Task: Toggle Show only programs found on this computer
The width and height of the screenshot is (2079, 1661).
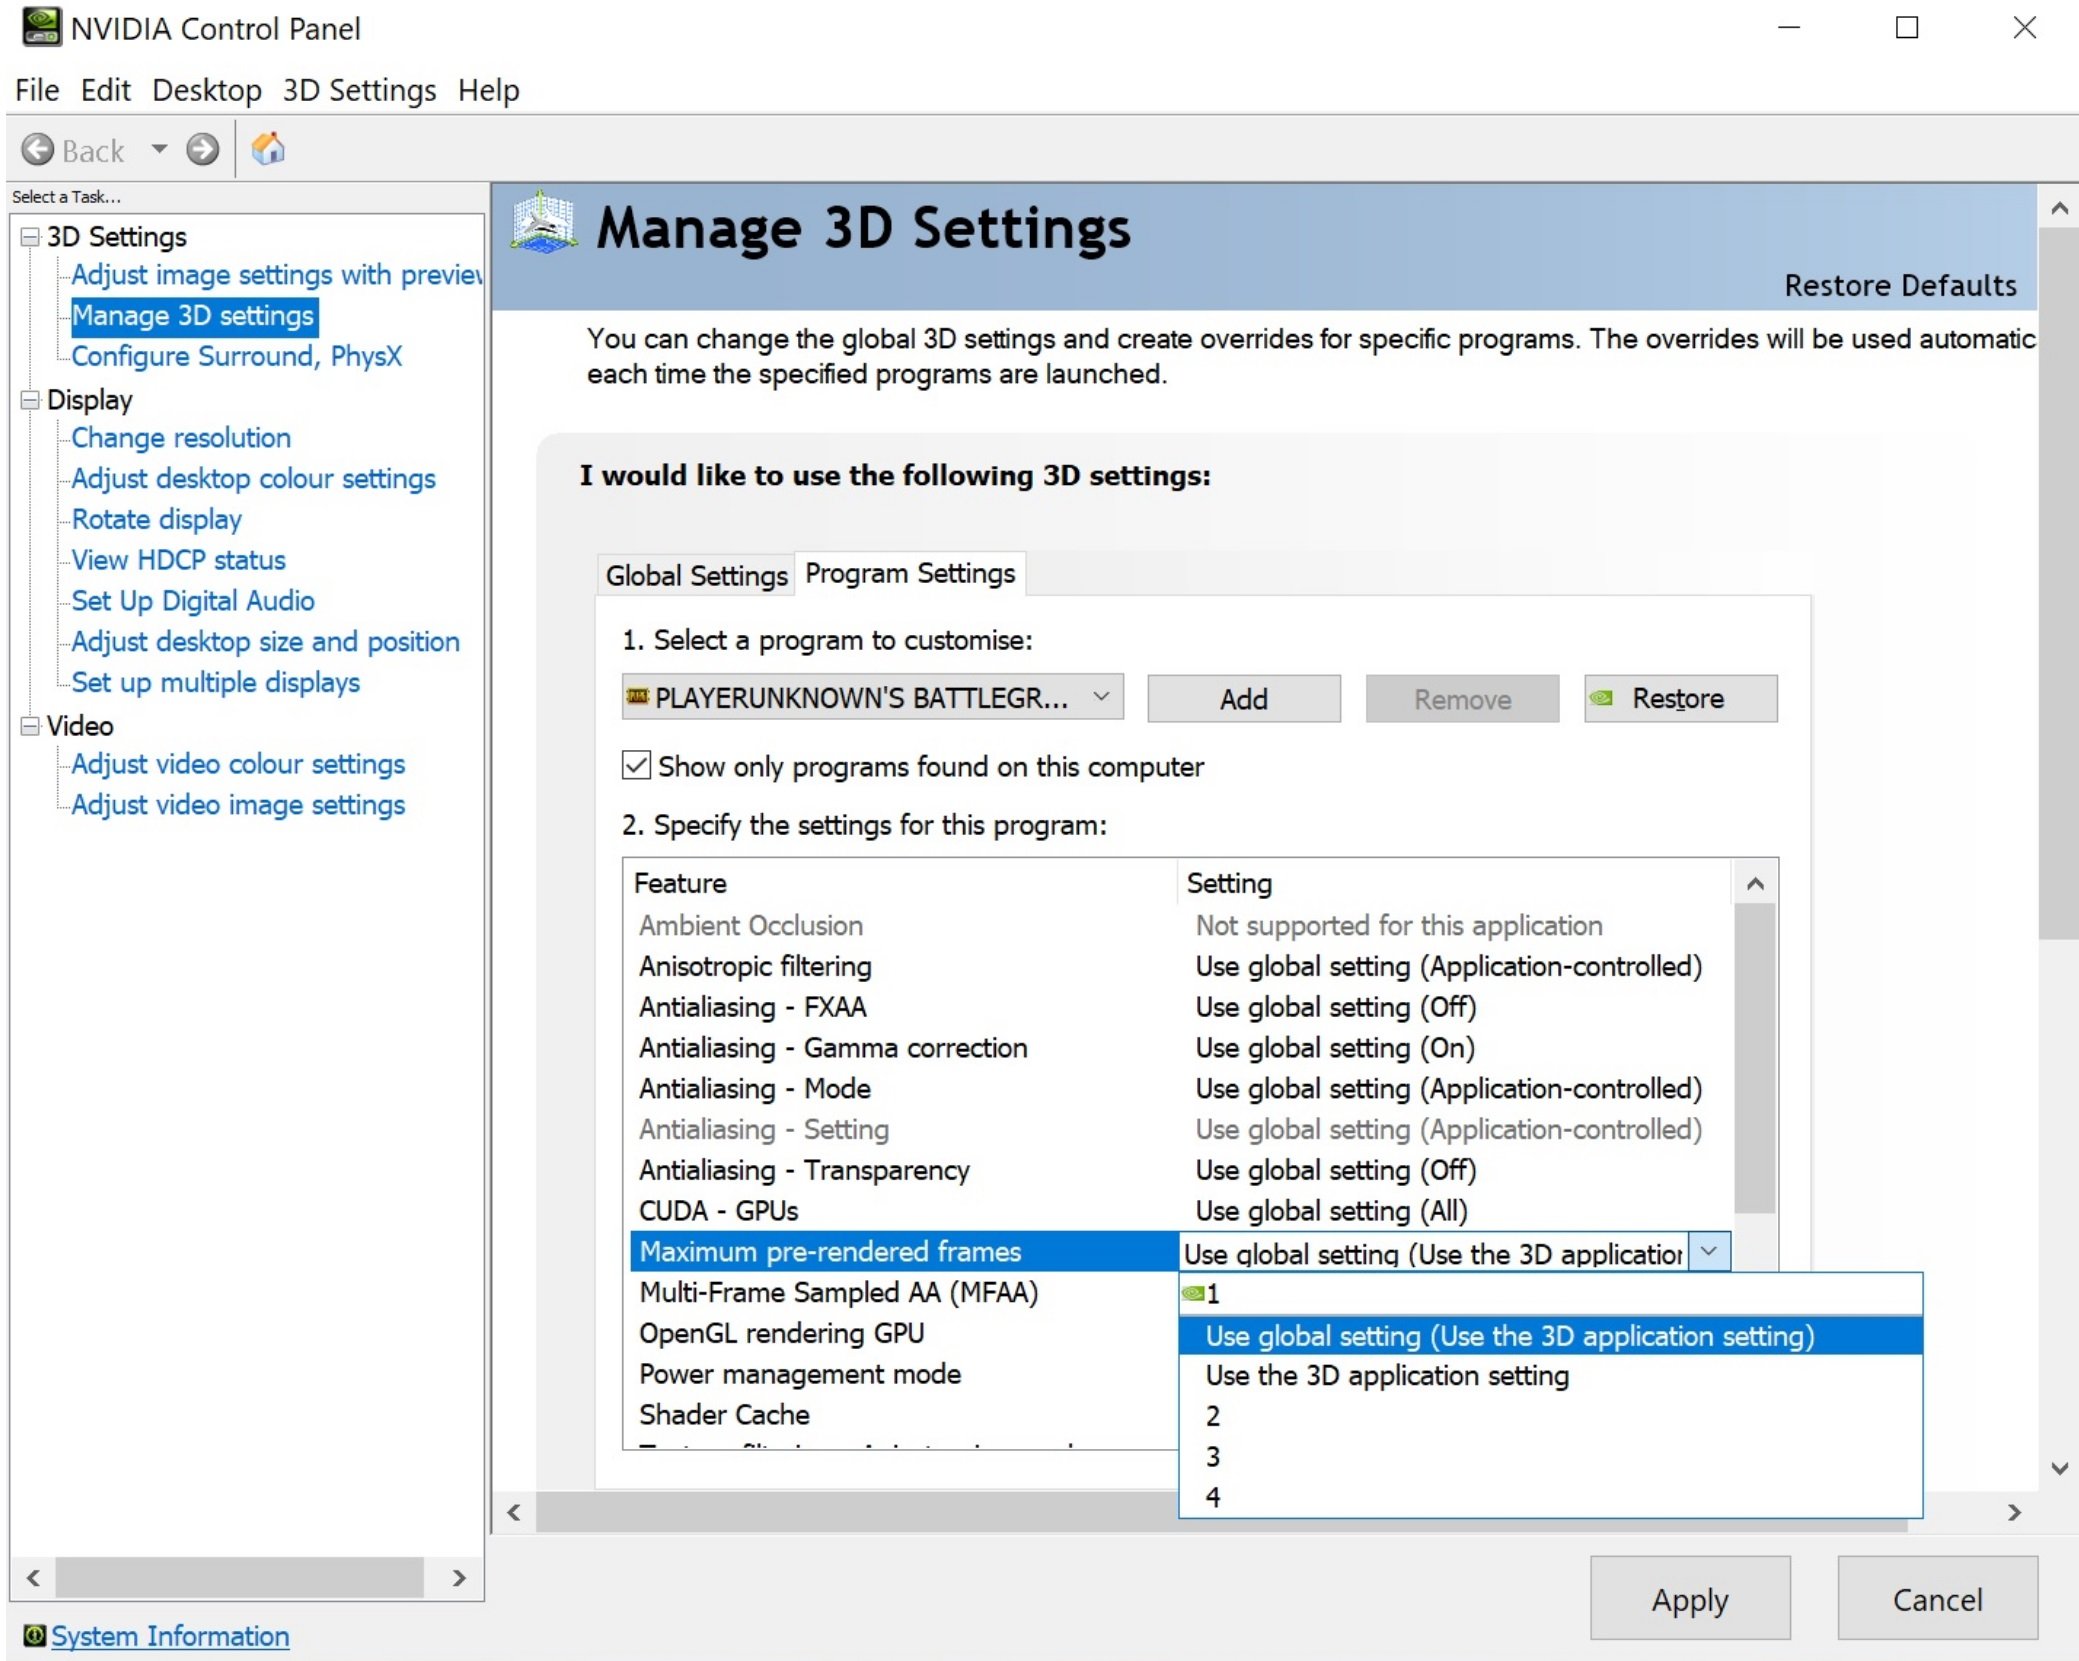Action: tap(636, 766)
